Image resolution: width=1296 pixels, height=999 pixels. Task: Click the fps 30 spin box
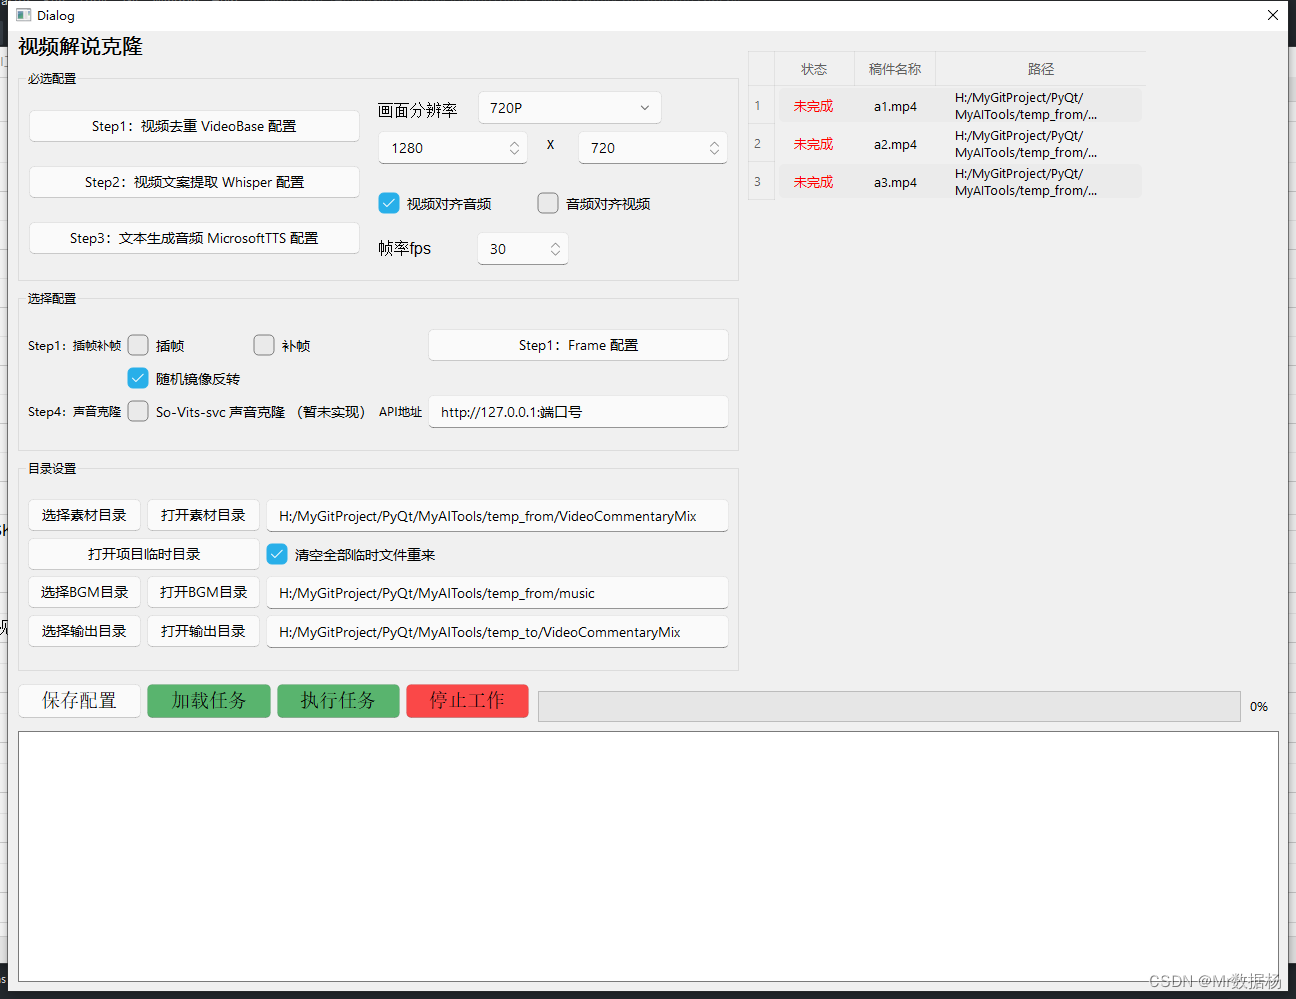(x=523, y=249)
